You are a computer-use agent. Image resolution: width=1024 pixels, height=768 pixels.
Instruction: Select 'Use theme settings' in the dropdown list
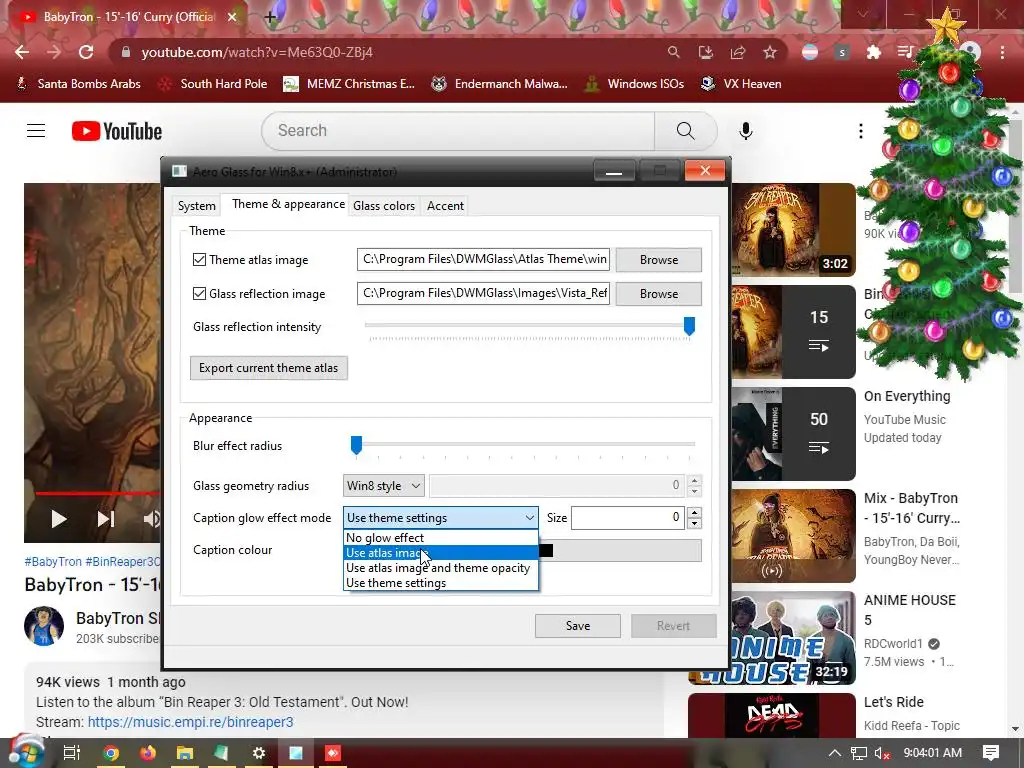coord(441,583)
